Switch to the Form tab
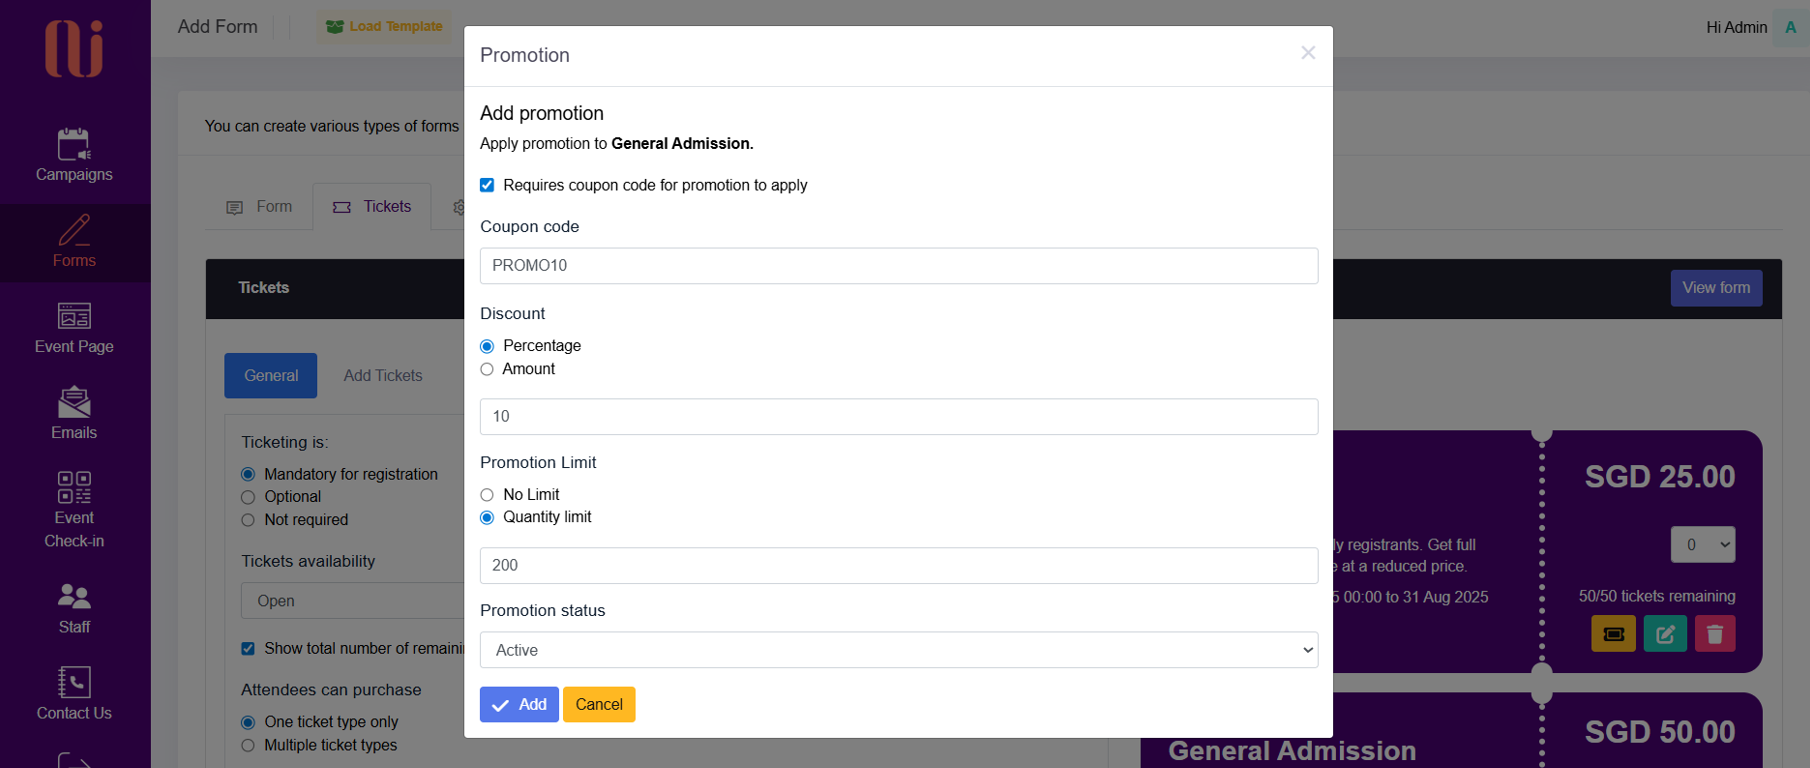Image resolution: width=1810 pixels, height=768 pixels. click(x=260, y=207)
